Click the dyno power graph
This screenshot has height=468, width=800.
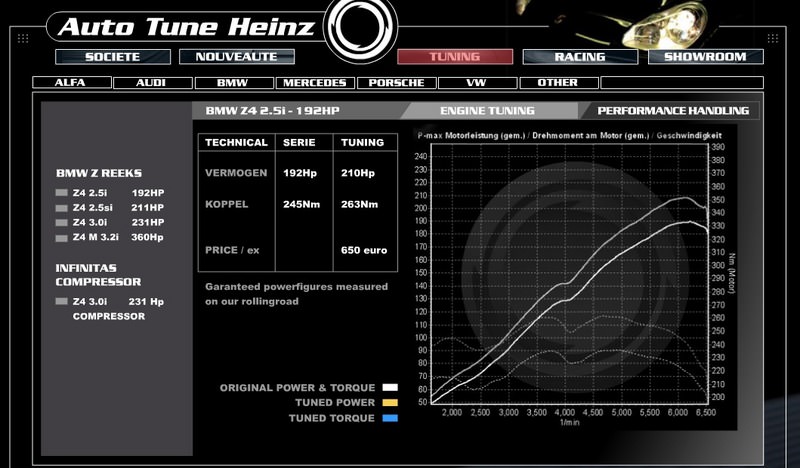tap(570, 274)
